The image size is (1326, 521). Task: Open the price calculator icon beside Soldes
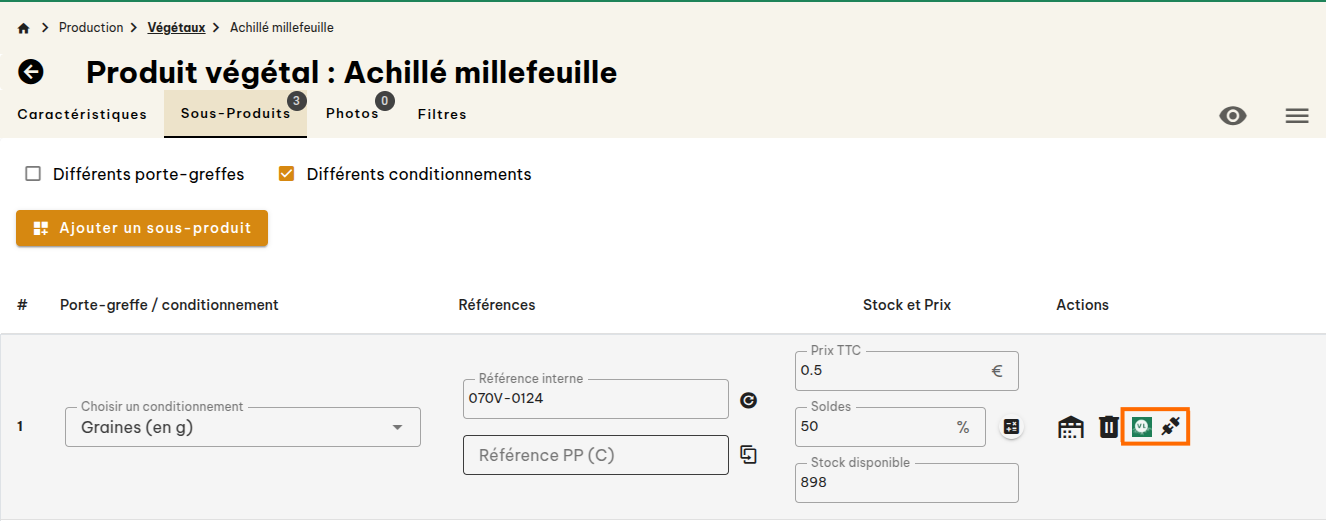(x=1011, y=427)
